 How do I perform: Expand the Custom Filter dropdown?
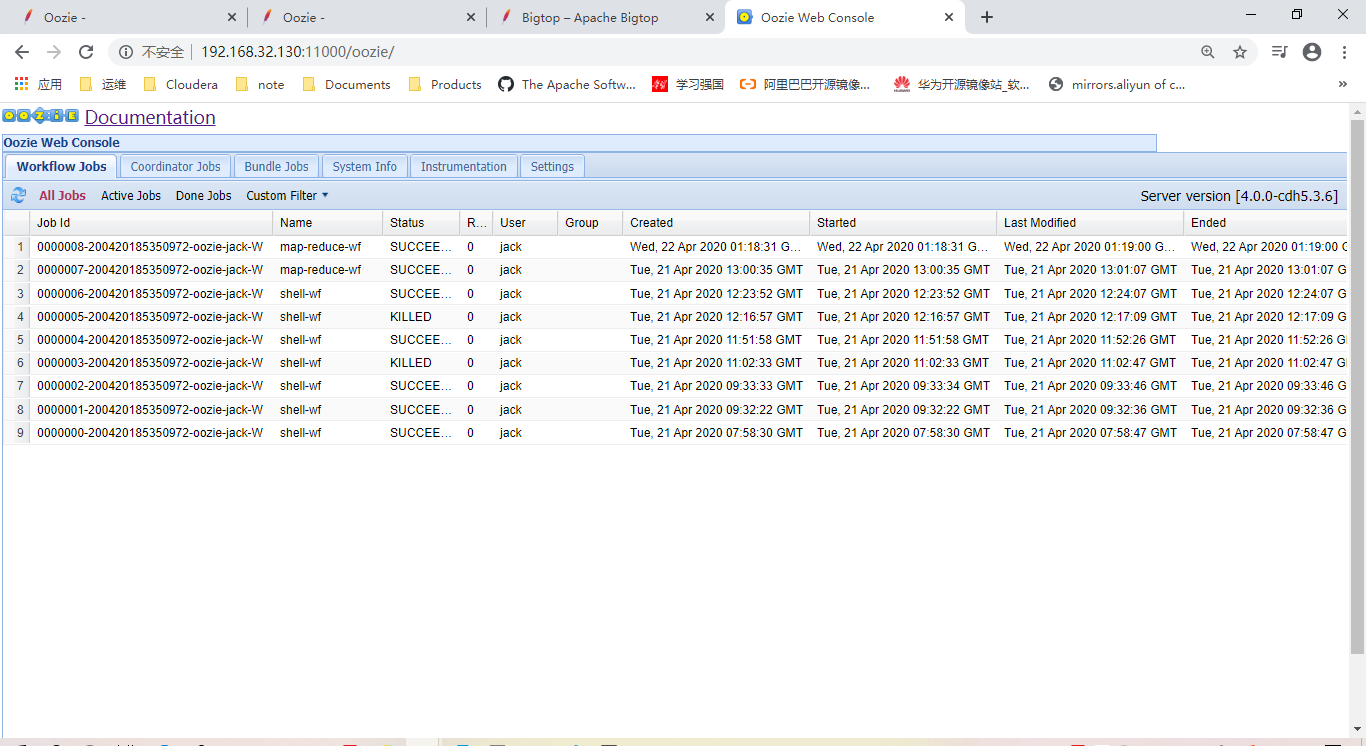coord(287,196)
